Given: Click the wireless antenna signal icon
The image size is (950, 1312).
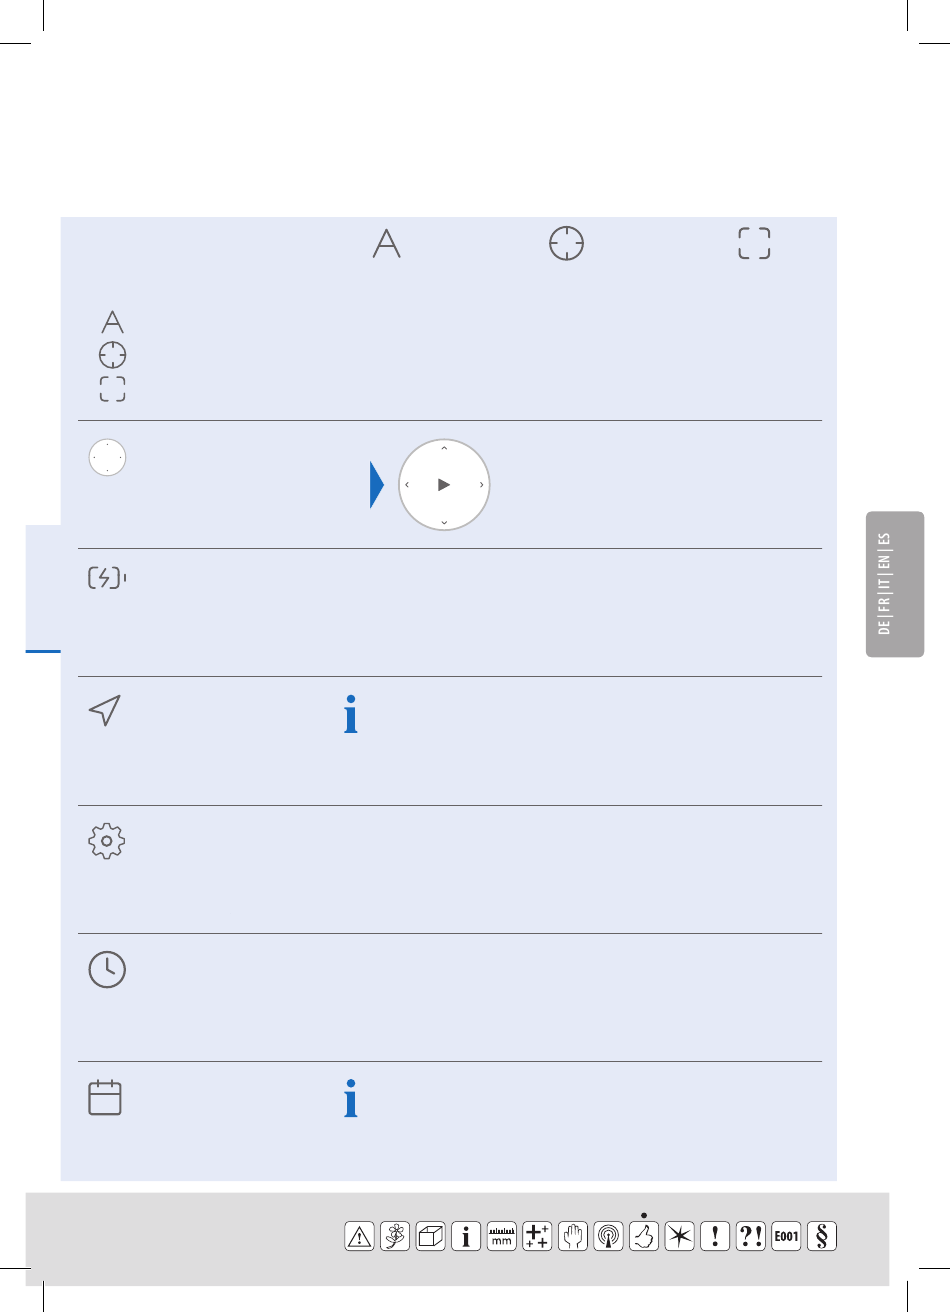Looking at the screenshot, I should tap(608, 1236).
